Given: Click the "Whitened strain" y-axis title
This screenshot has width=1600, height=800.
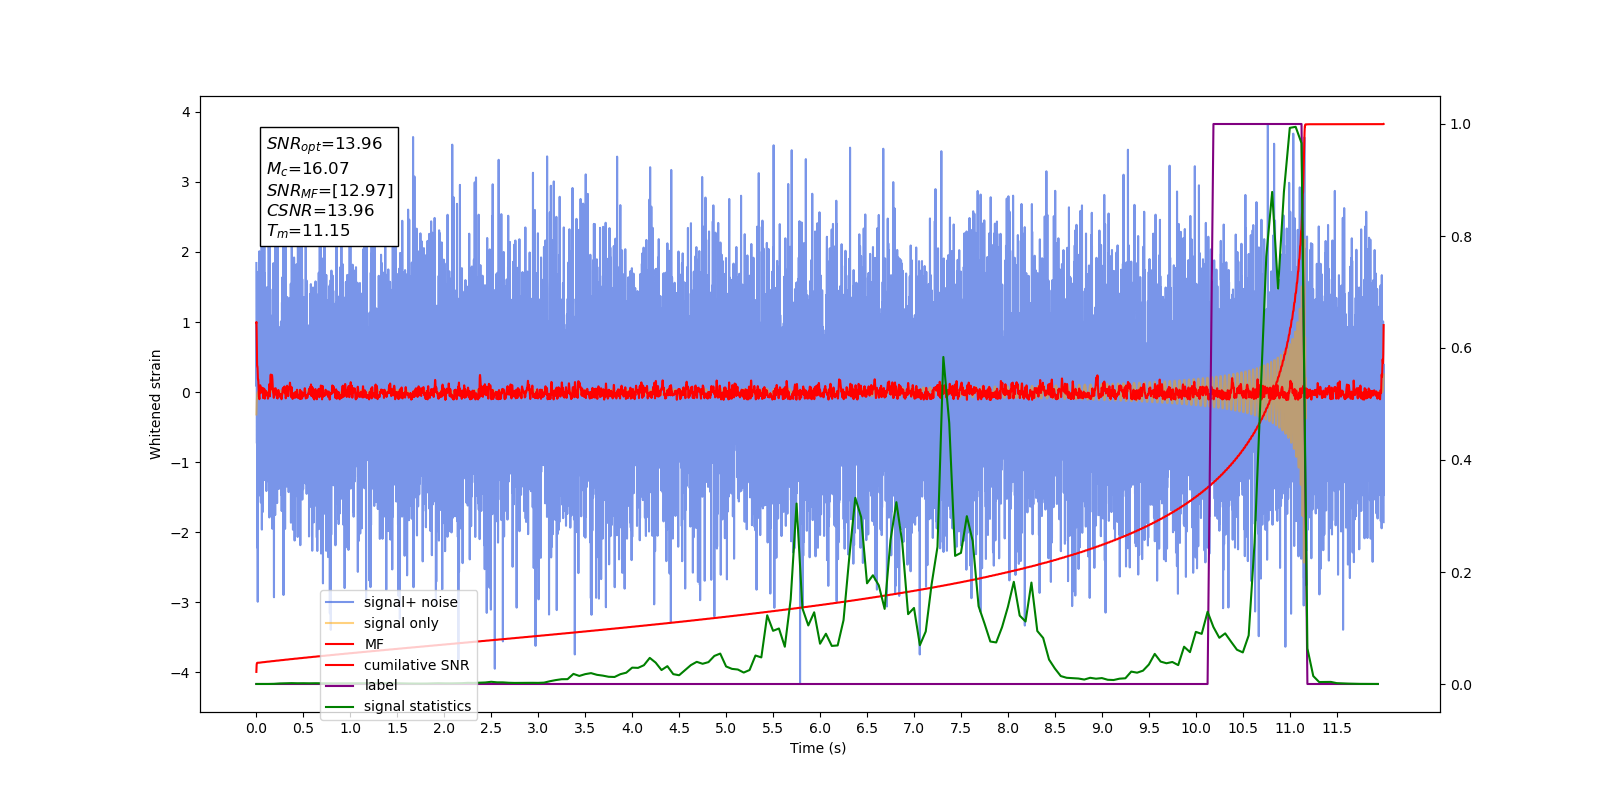Looking at the screenshot, I should click(x=156, y=404).
